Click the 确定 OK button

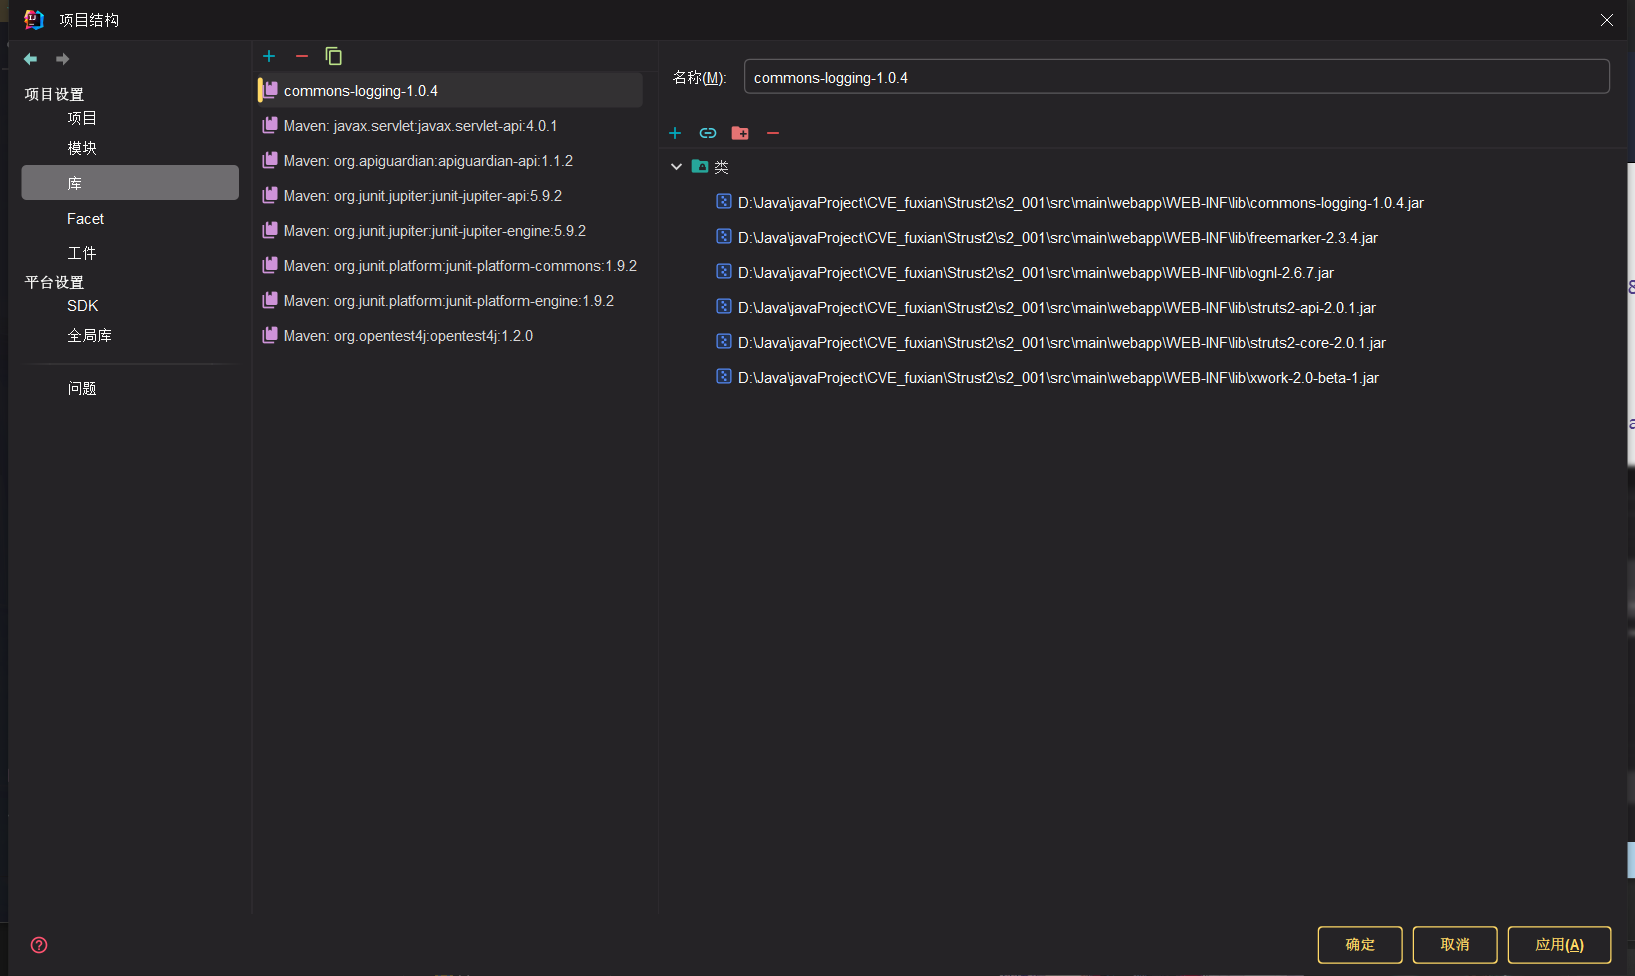1360,945
